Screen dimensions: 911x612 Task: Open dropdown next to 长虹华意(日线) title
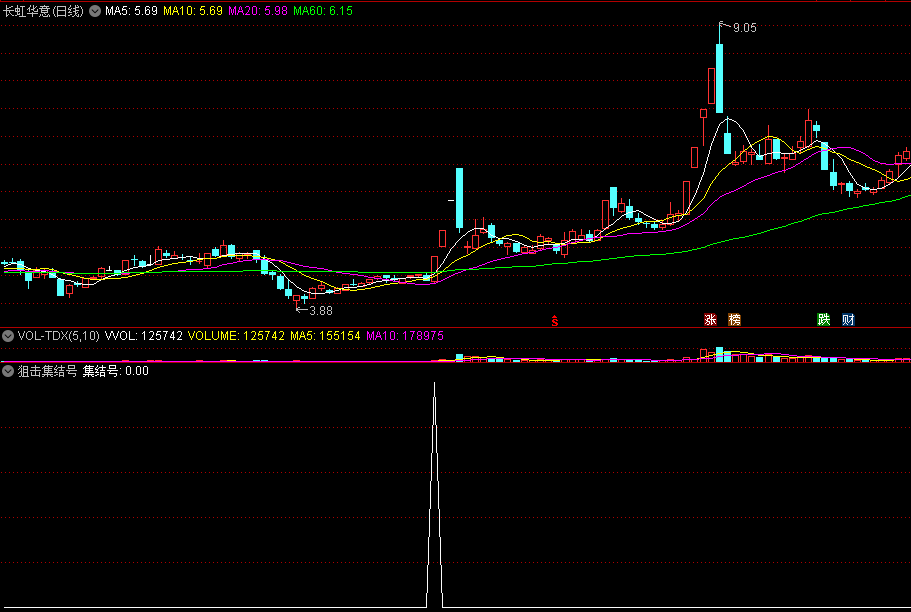pos(95,11)
